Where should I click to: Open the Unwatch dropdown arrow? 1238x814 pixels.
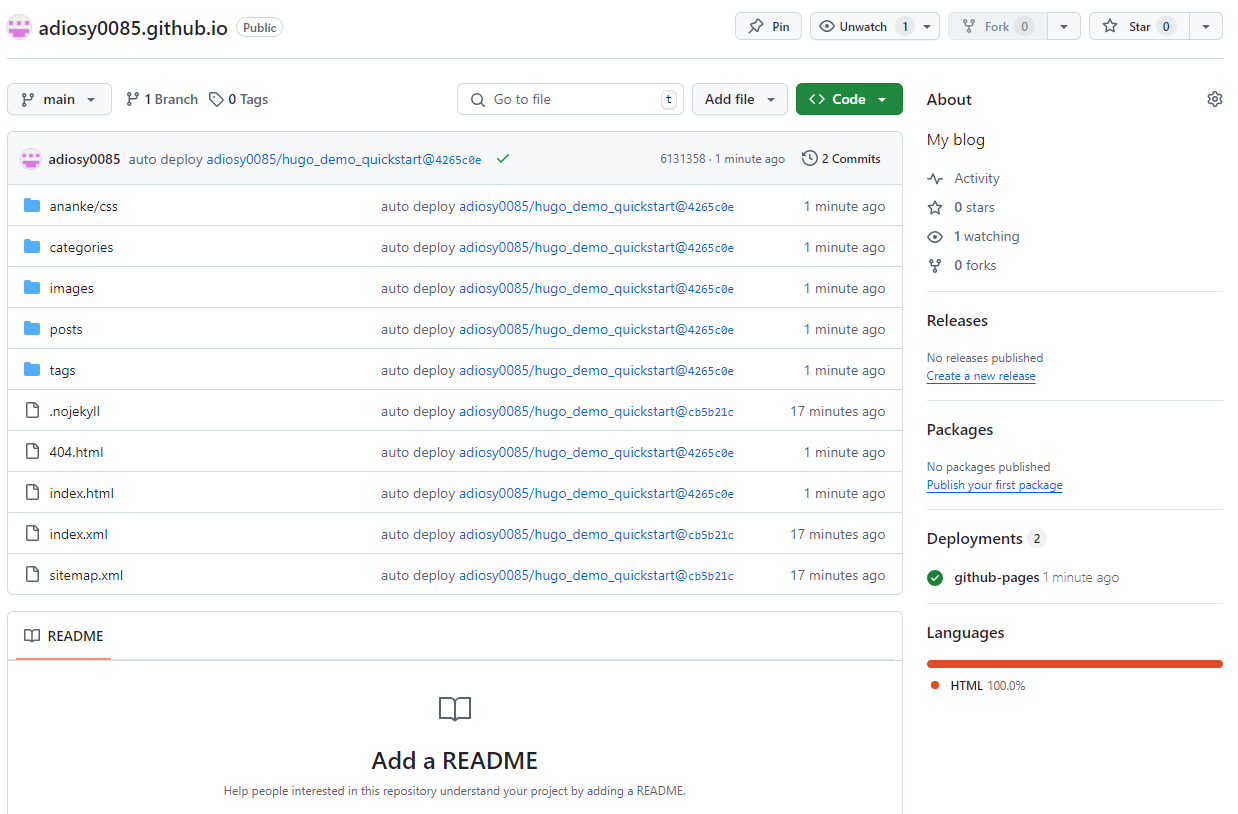point(927,27)
